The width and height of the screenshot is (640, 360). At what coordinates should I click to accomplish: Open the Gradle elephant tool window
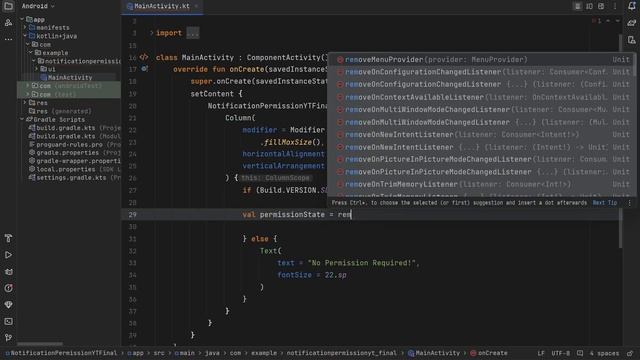(631, 23)
